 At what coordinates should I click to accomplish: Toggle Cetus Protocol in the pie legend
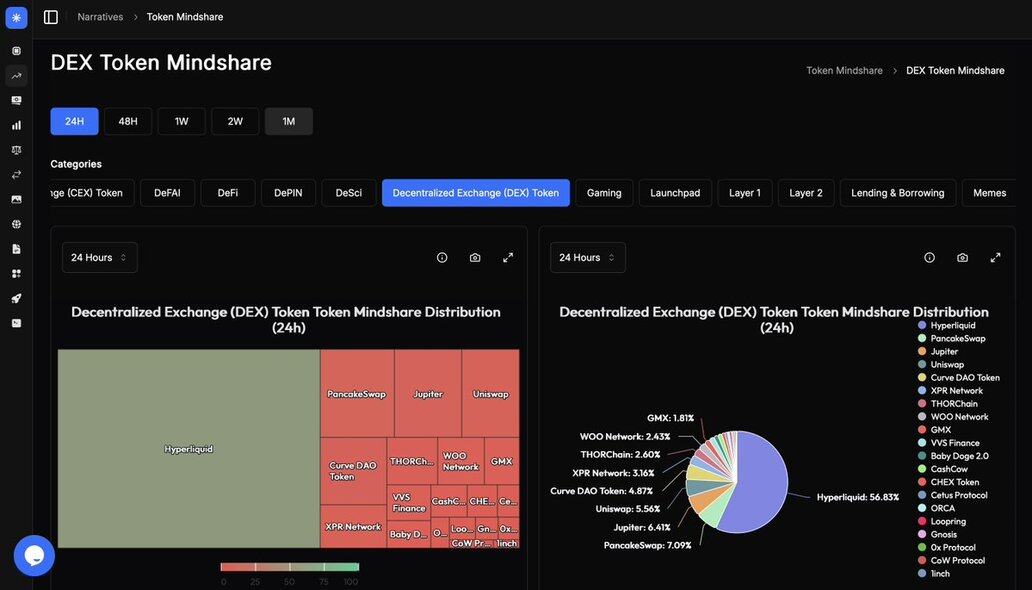pos(952,495)
